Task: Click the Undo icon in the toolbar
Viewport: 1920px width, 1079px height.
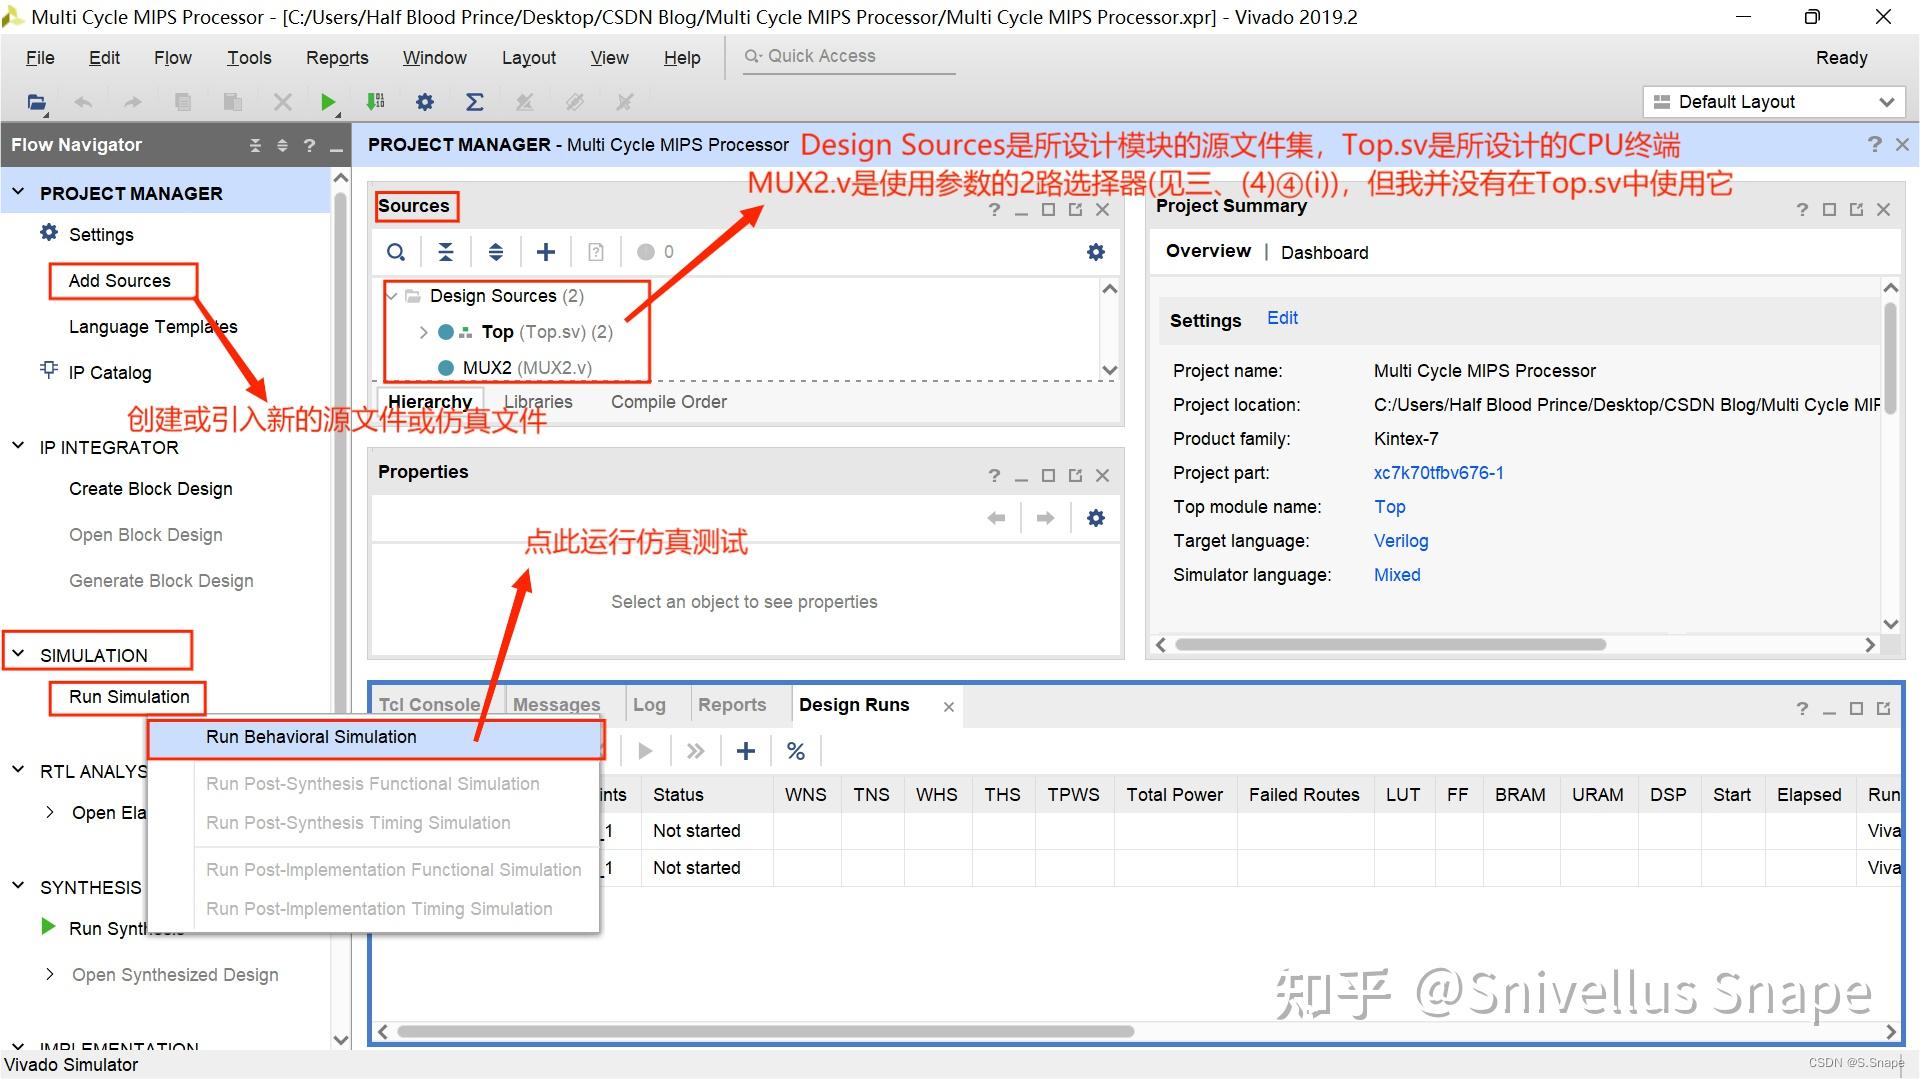Action: tap(83, 101)
